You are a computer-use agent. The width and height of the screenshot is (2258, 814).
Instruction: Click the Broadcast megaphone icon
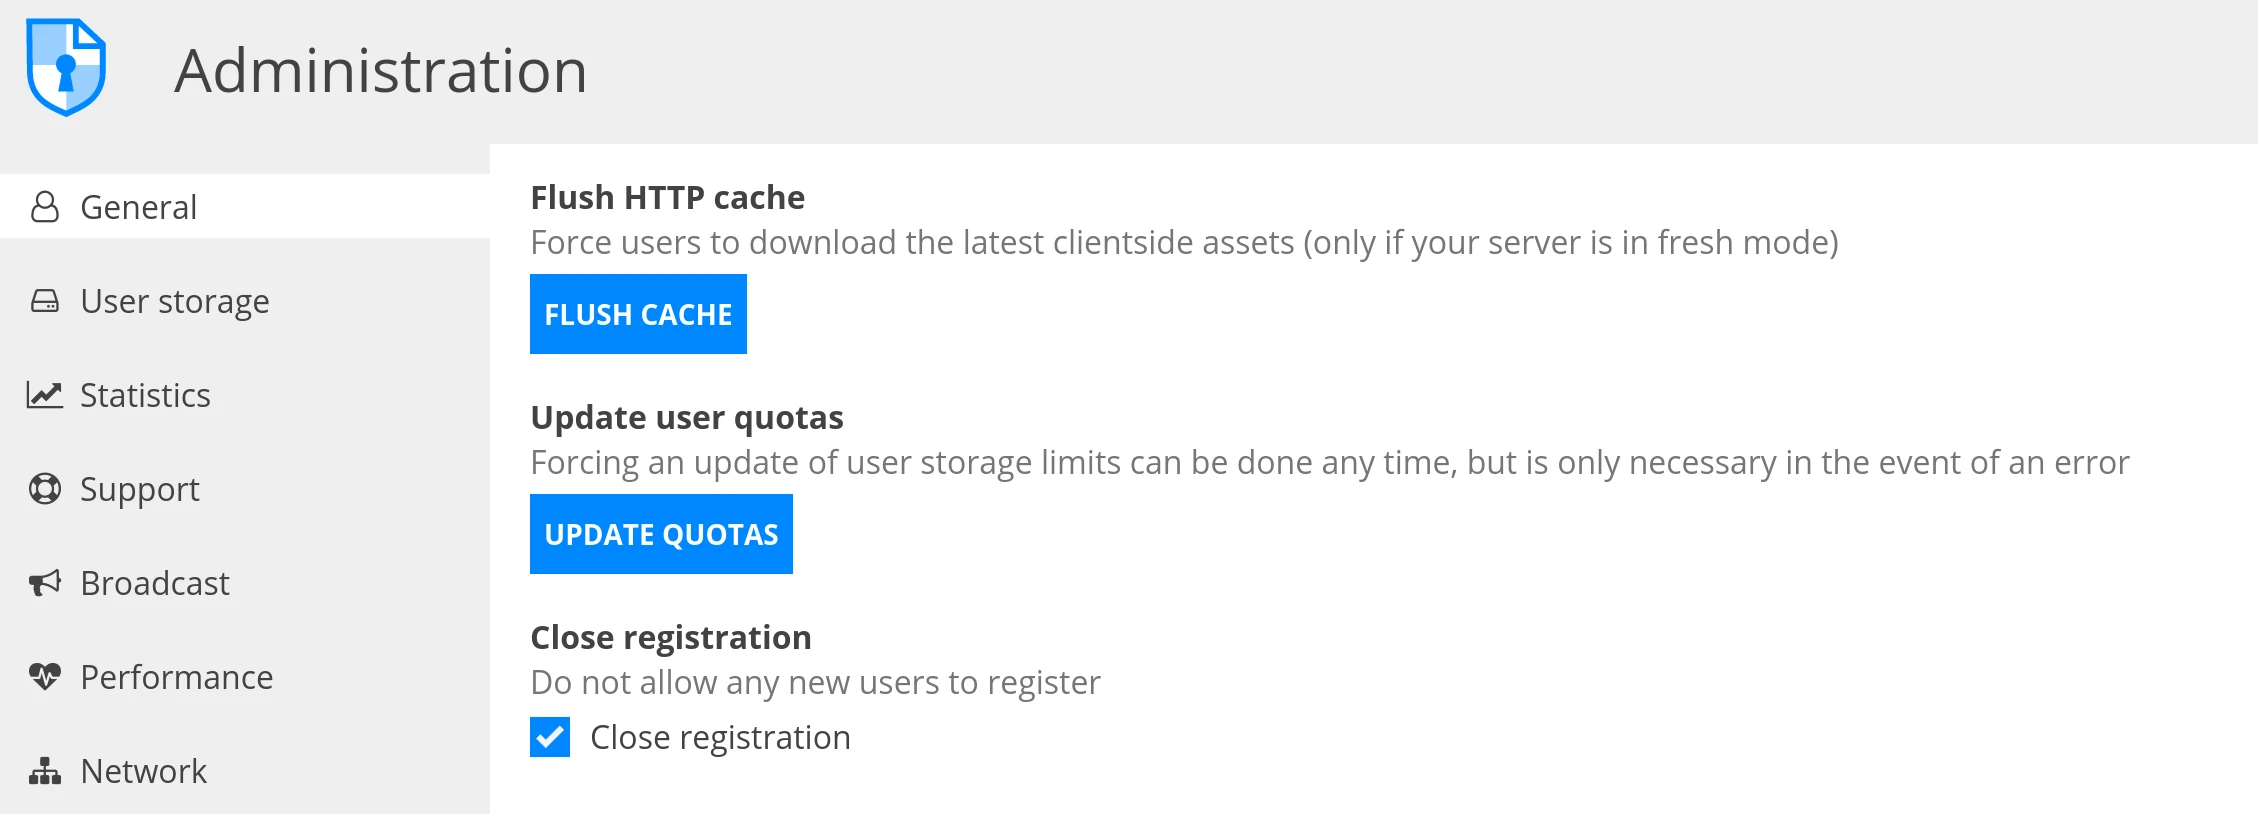[44, 583]
